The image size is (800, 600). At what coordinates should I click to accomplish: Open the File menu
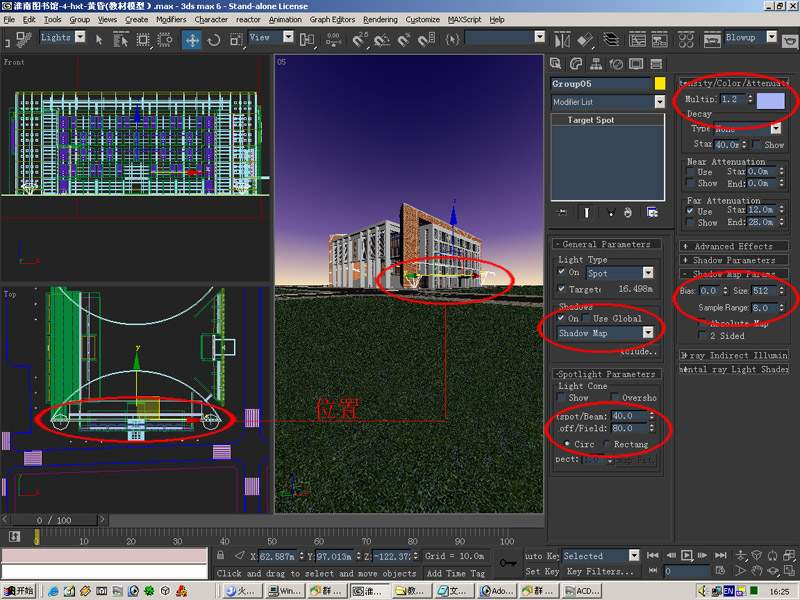(9, 19)
